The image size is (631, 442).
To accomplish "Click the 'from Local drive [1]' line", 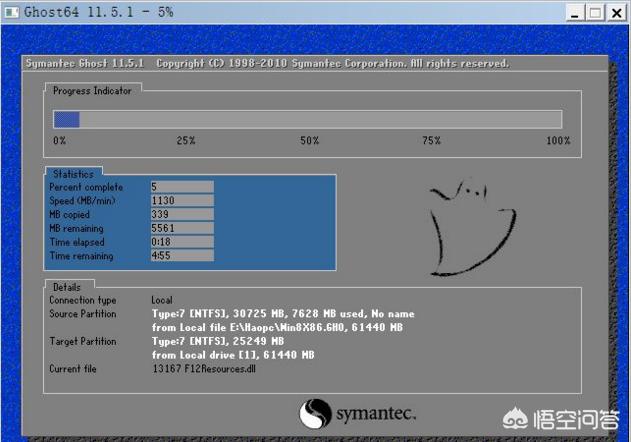I will pyautogui.click(x=233, y=355).
